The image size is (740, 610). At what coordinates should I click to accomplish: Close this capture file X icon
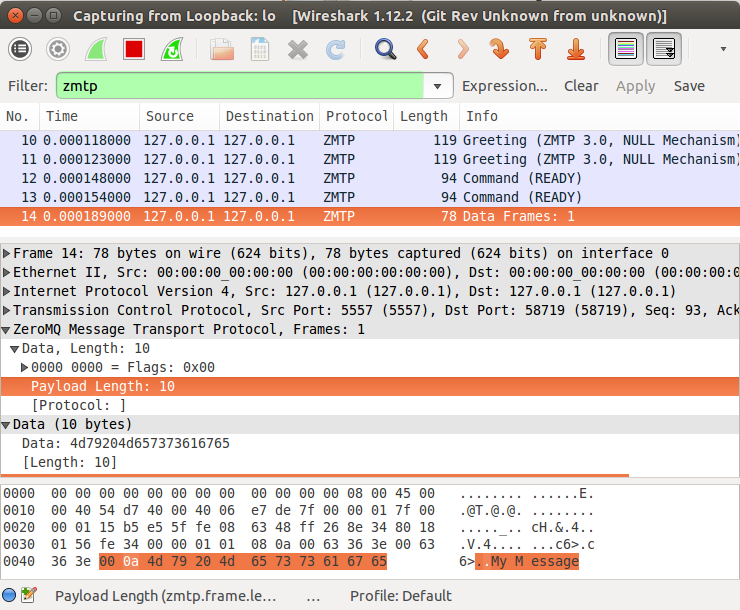(298, 49)
